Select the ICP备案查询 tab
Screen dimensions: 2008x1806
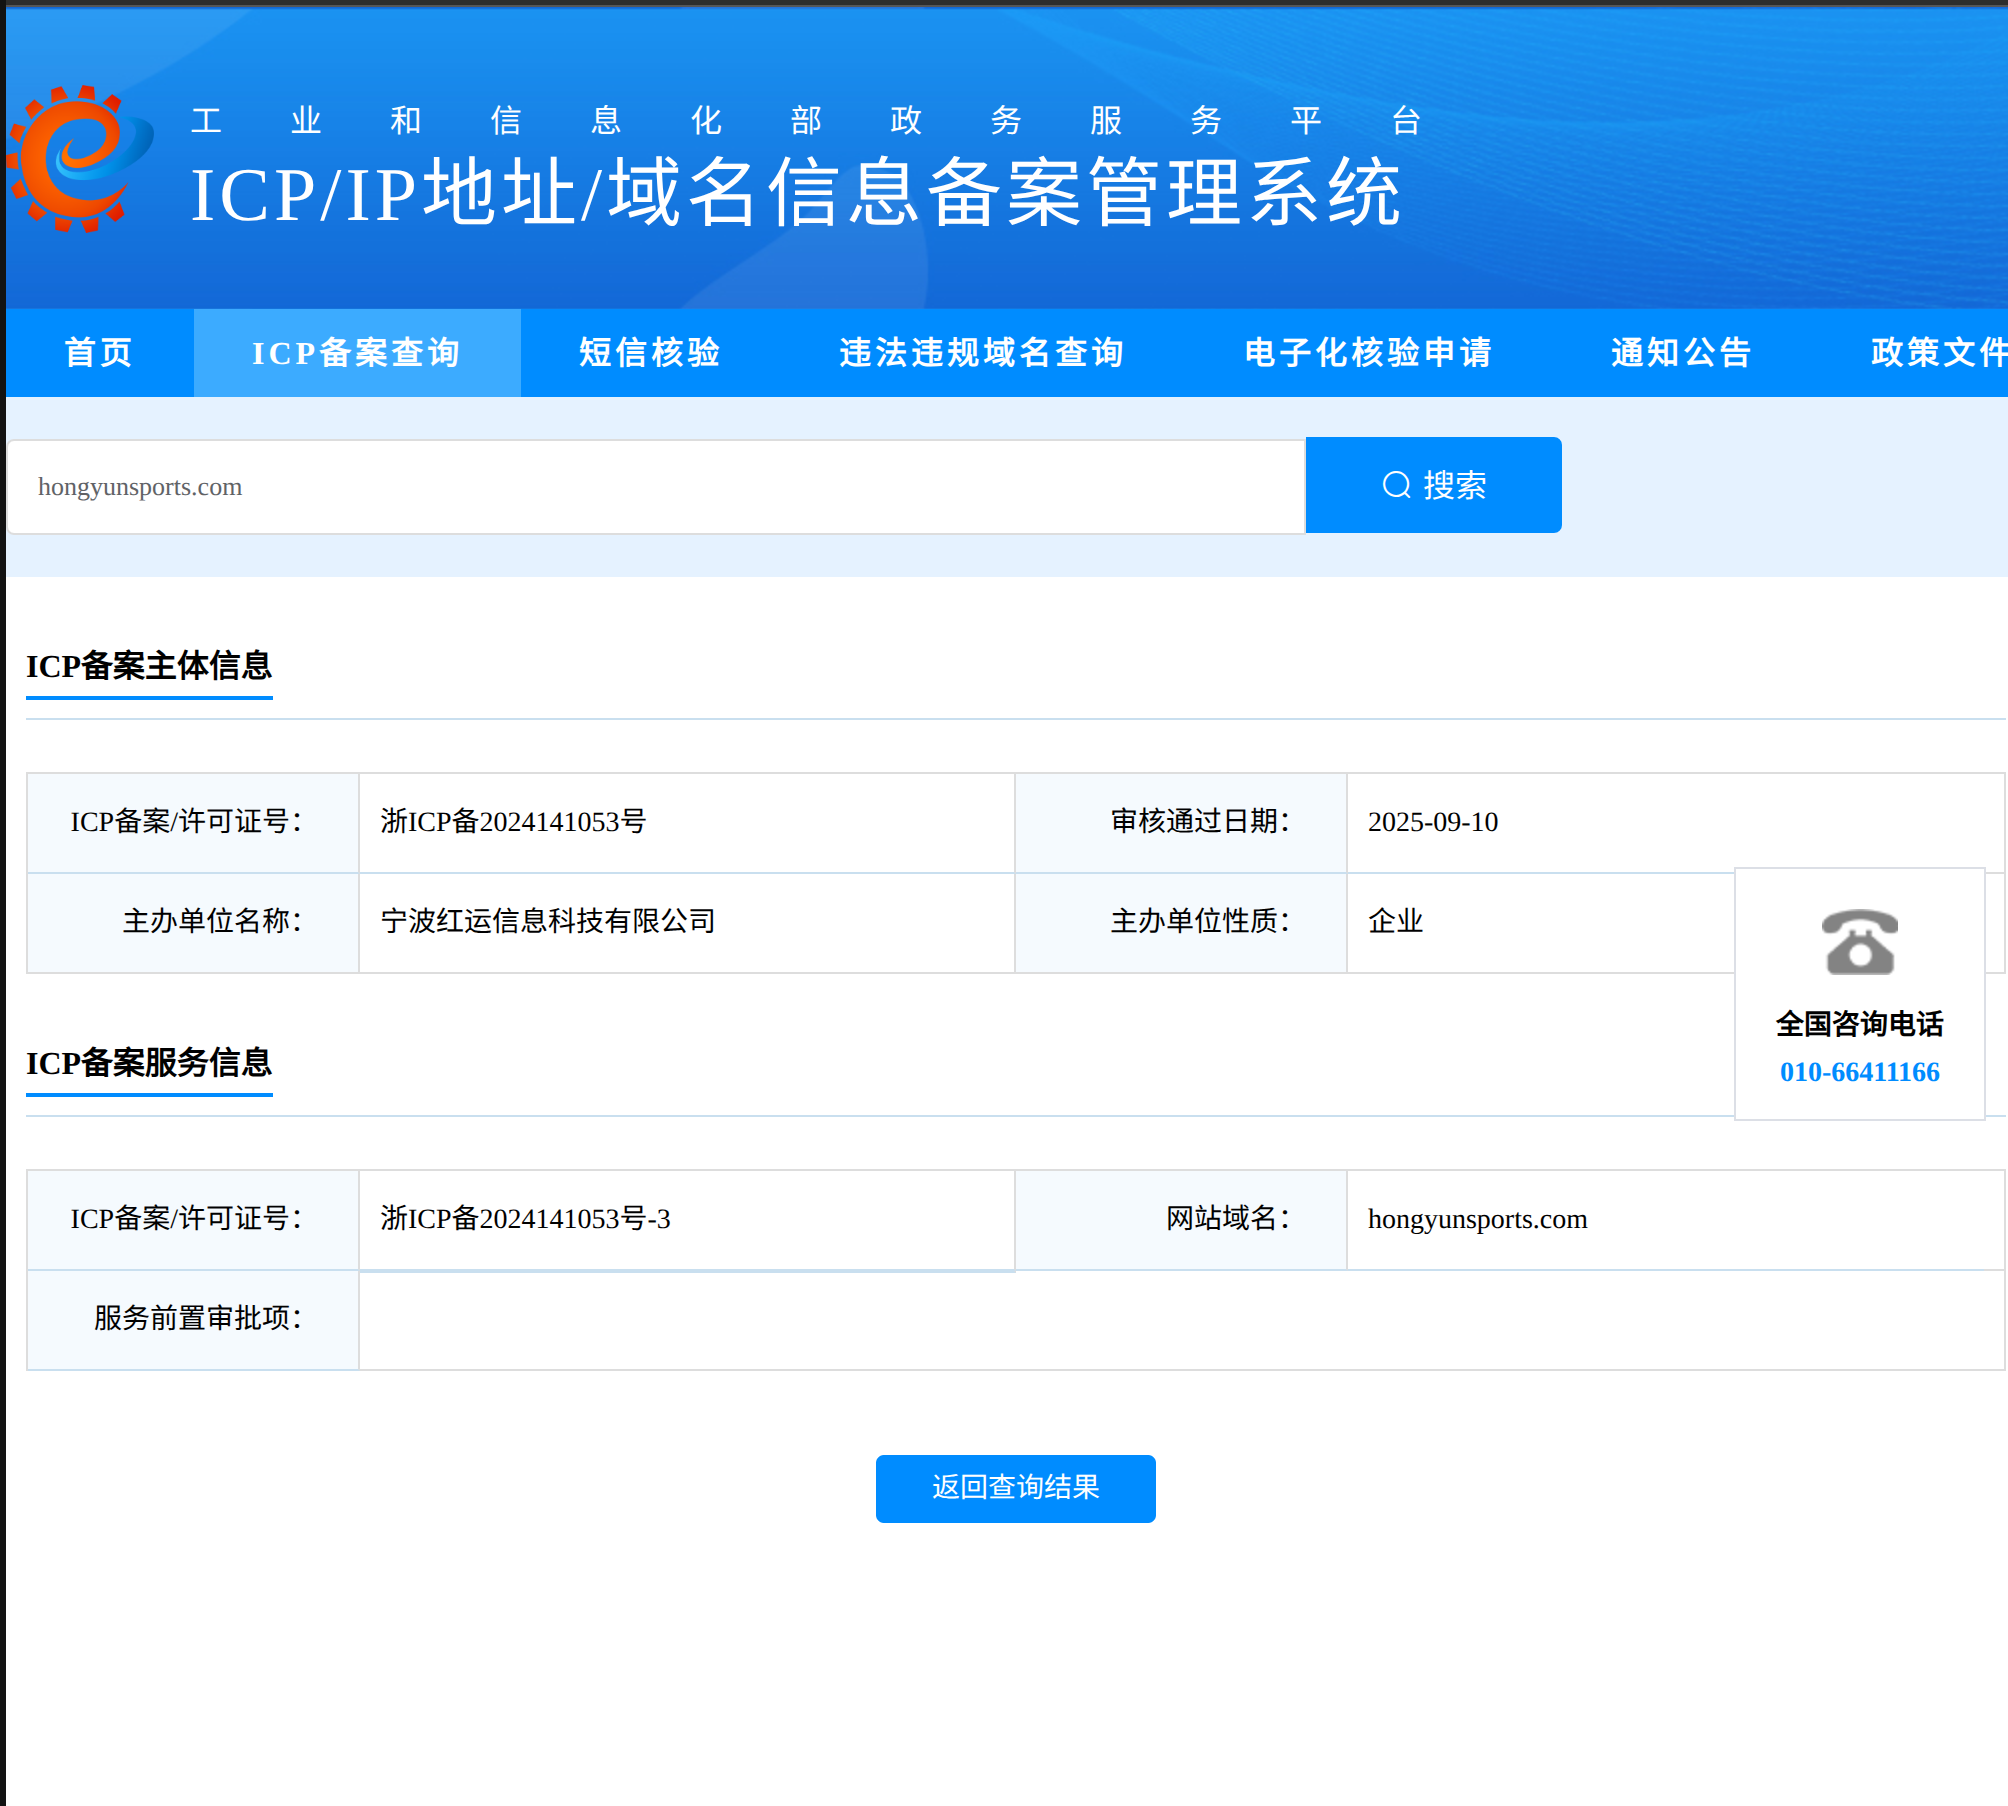click(356, 352)
